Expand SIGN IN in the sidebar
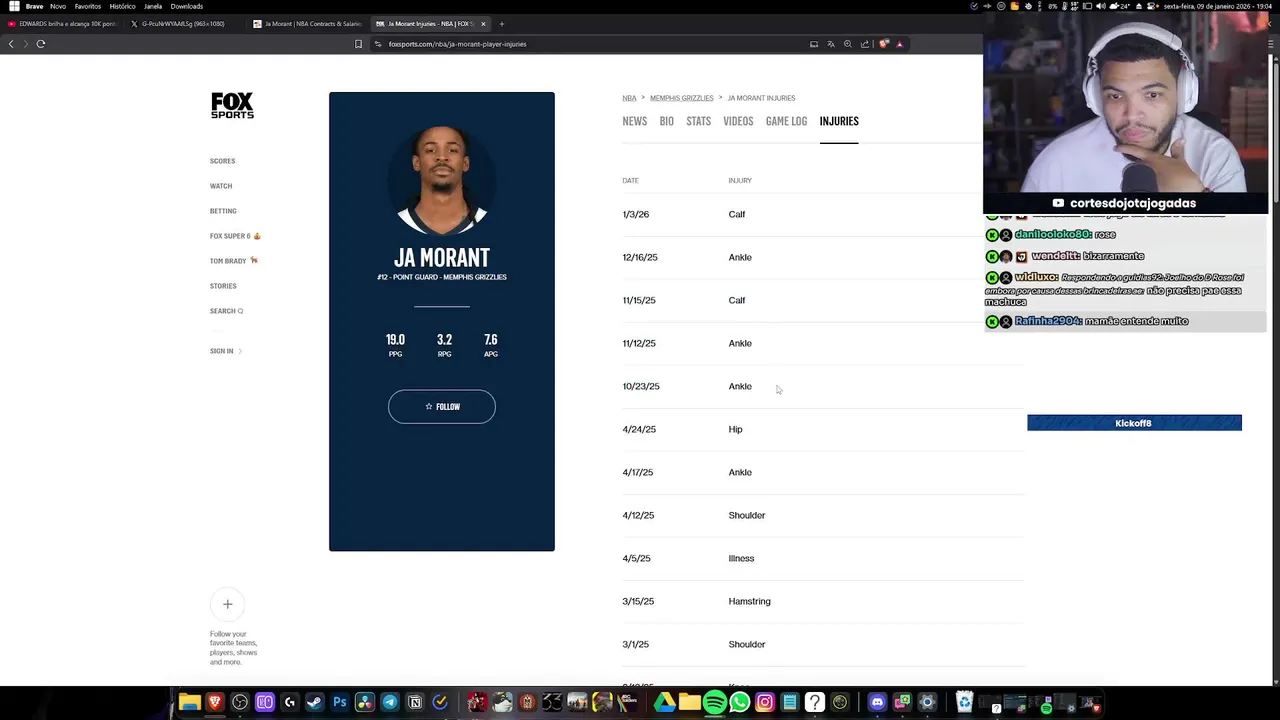Image resolution: width=1280 pixels, height=720 pixels. pyautogui.click(x=225, y=351)
